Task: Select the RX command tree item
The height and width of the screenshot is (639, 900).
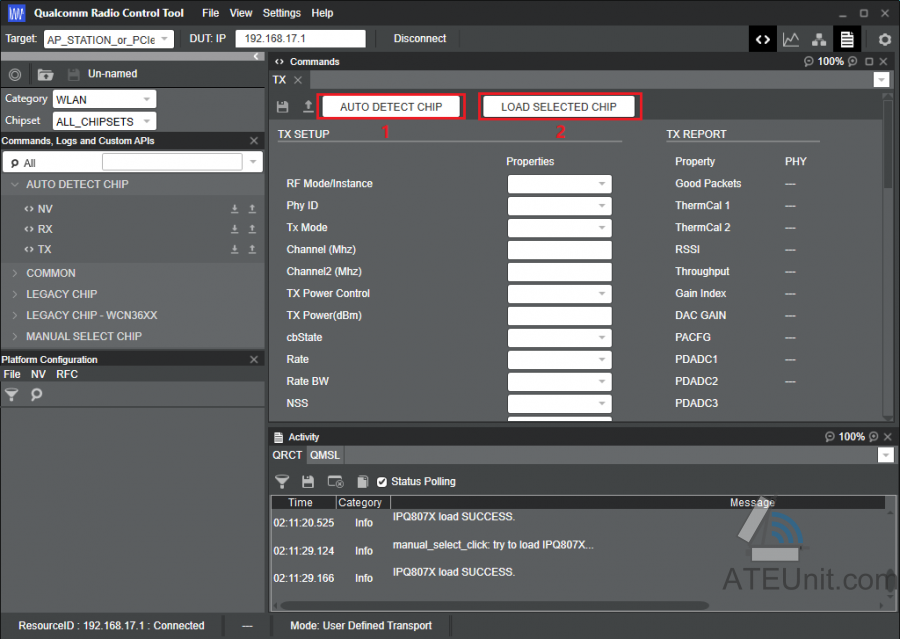Action: click(x=45, y=229)
